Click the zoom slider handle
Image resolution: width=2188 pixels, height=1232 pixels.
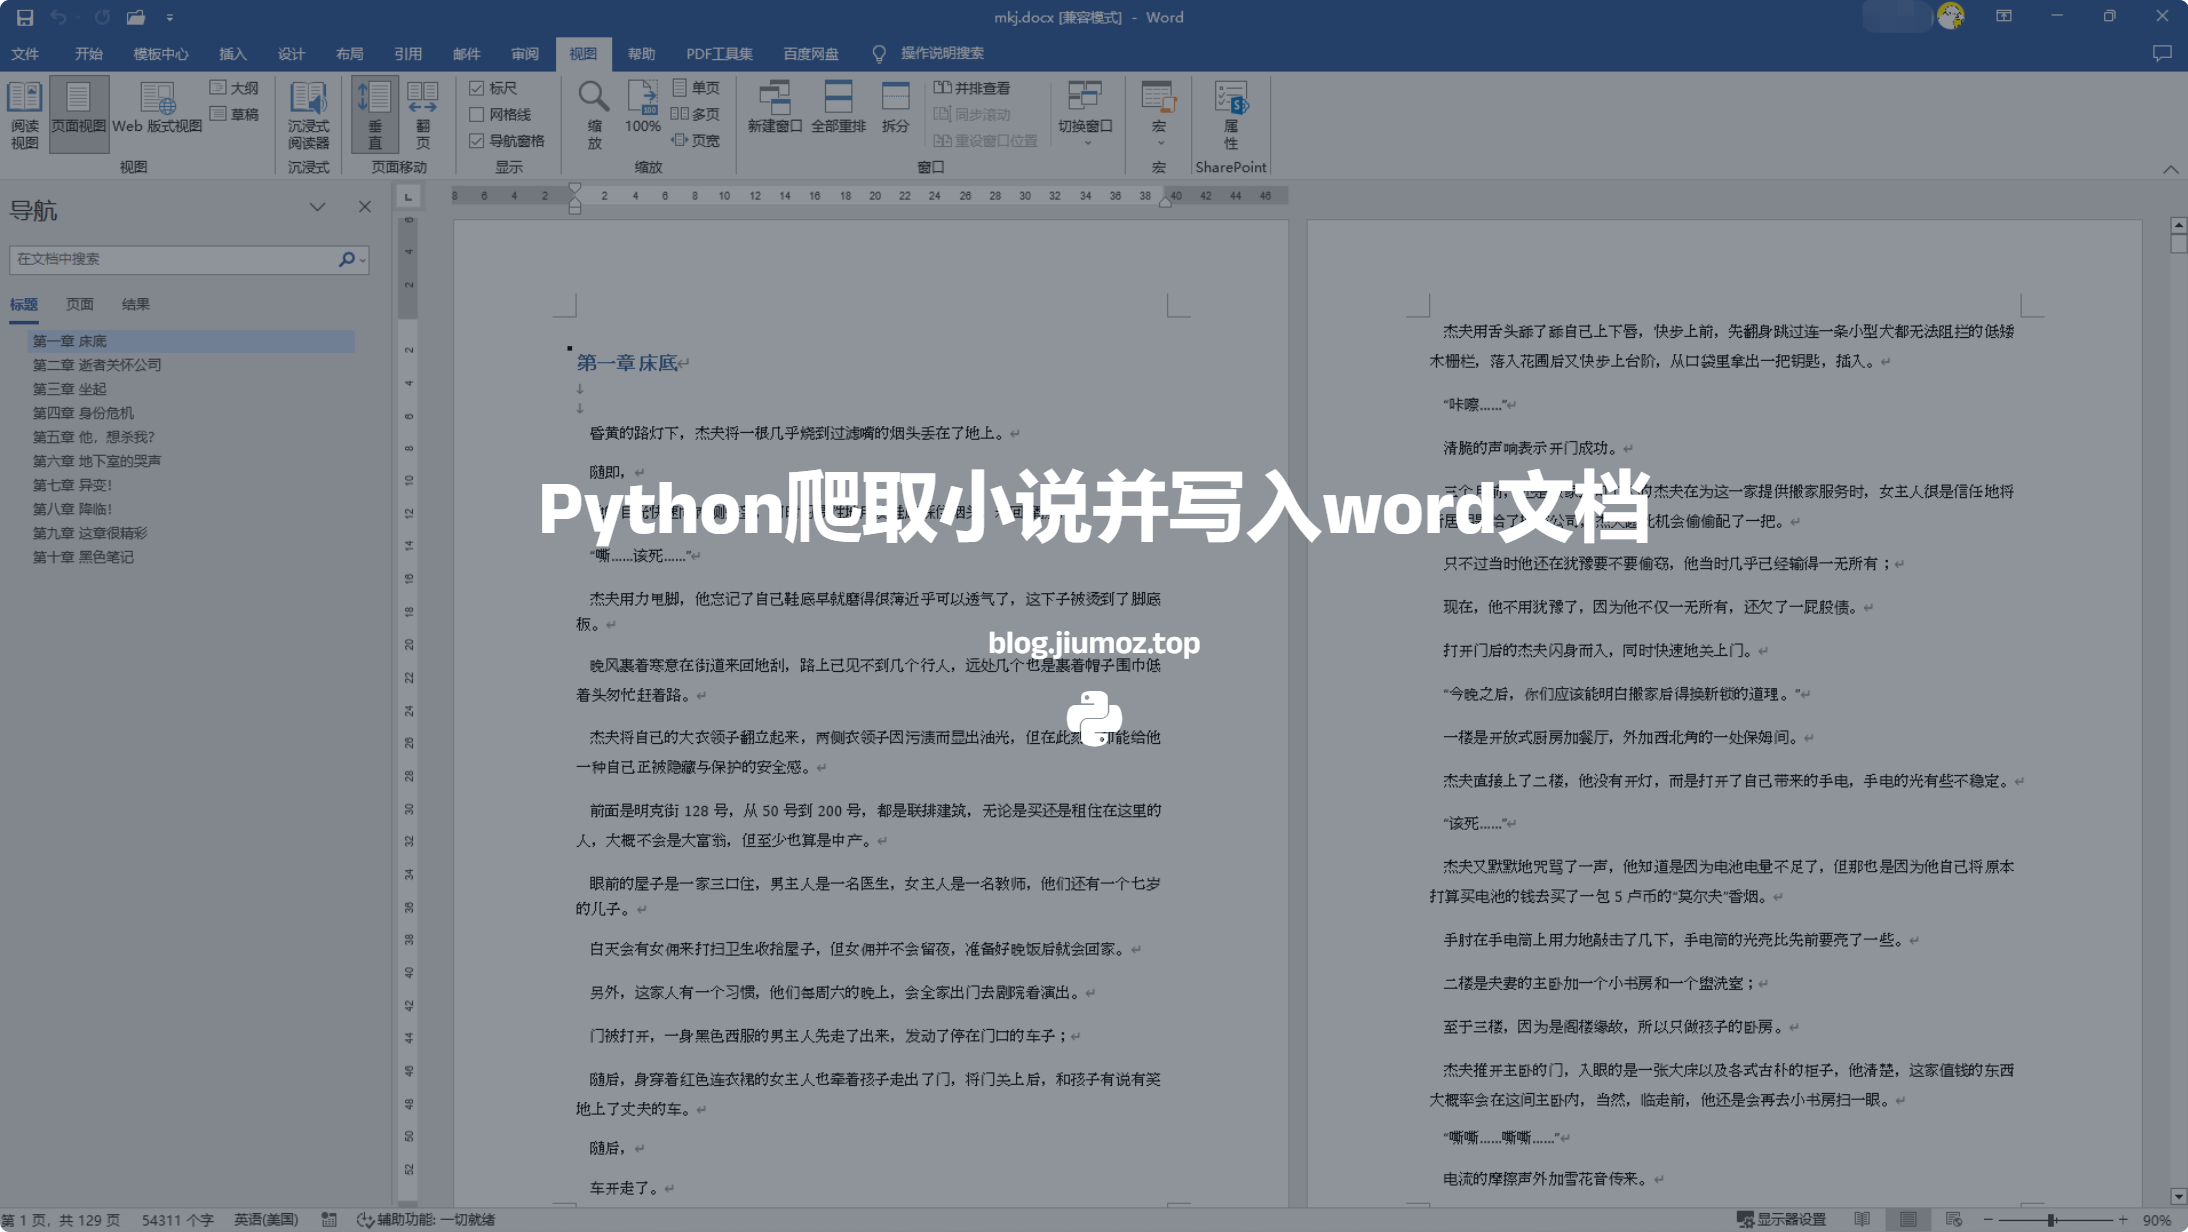[2051, 1220]
